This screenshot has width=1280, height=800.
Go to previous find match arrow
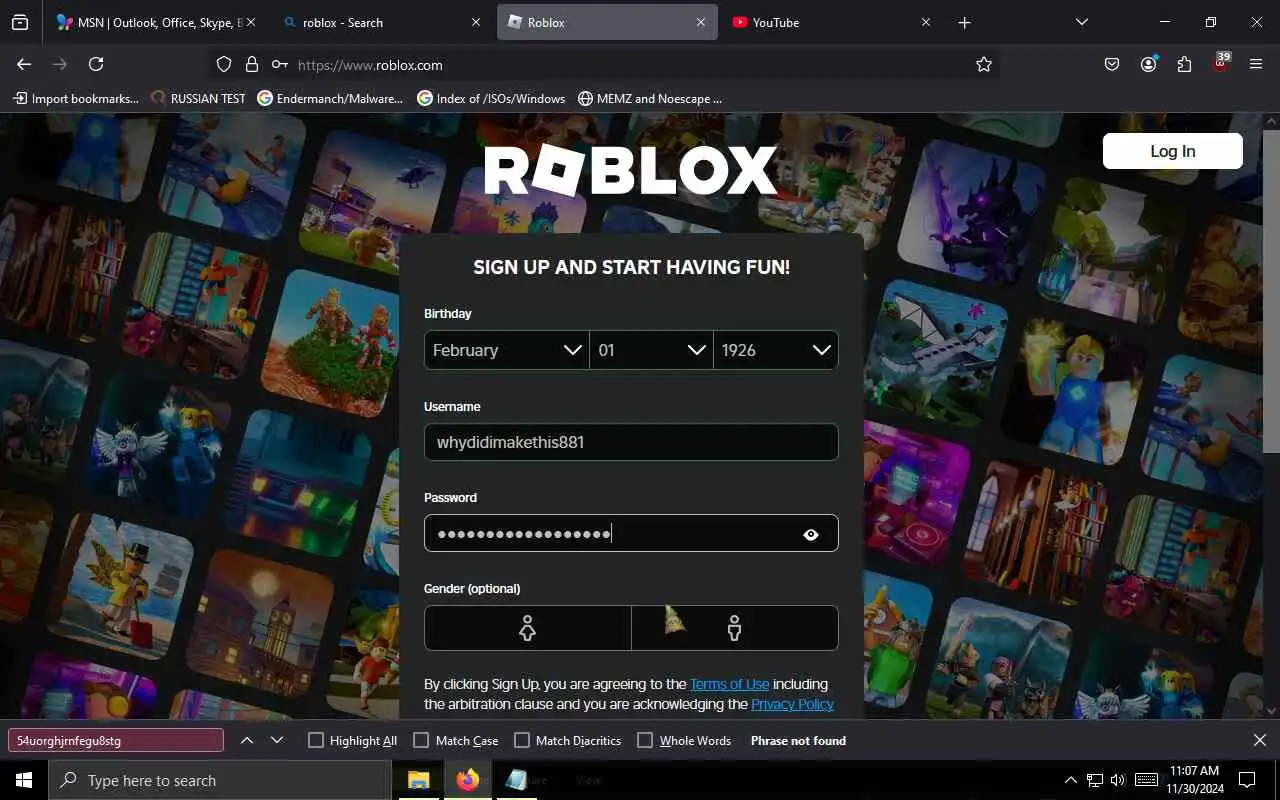click(247, 740)
